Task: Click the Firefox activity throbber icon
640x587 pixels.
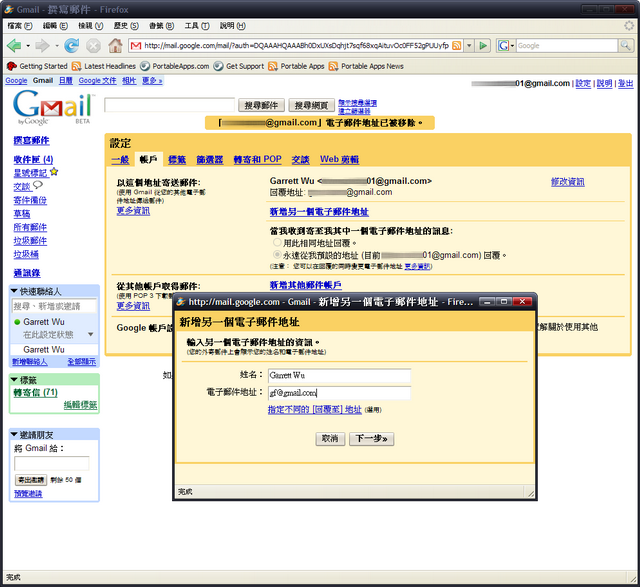Action: click(629, 26)
